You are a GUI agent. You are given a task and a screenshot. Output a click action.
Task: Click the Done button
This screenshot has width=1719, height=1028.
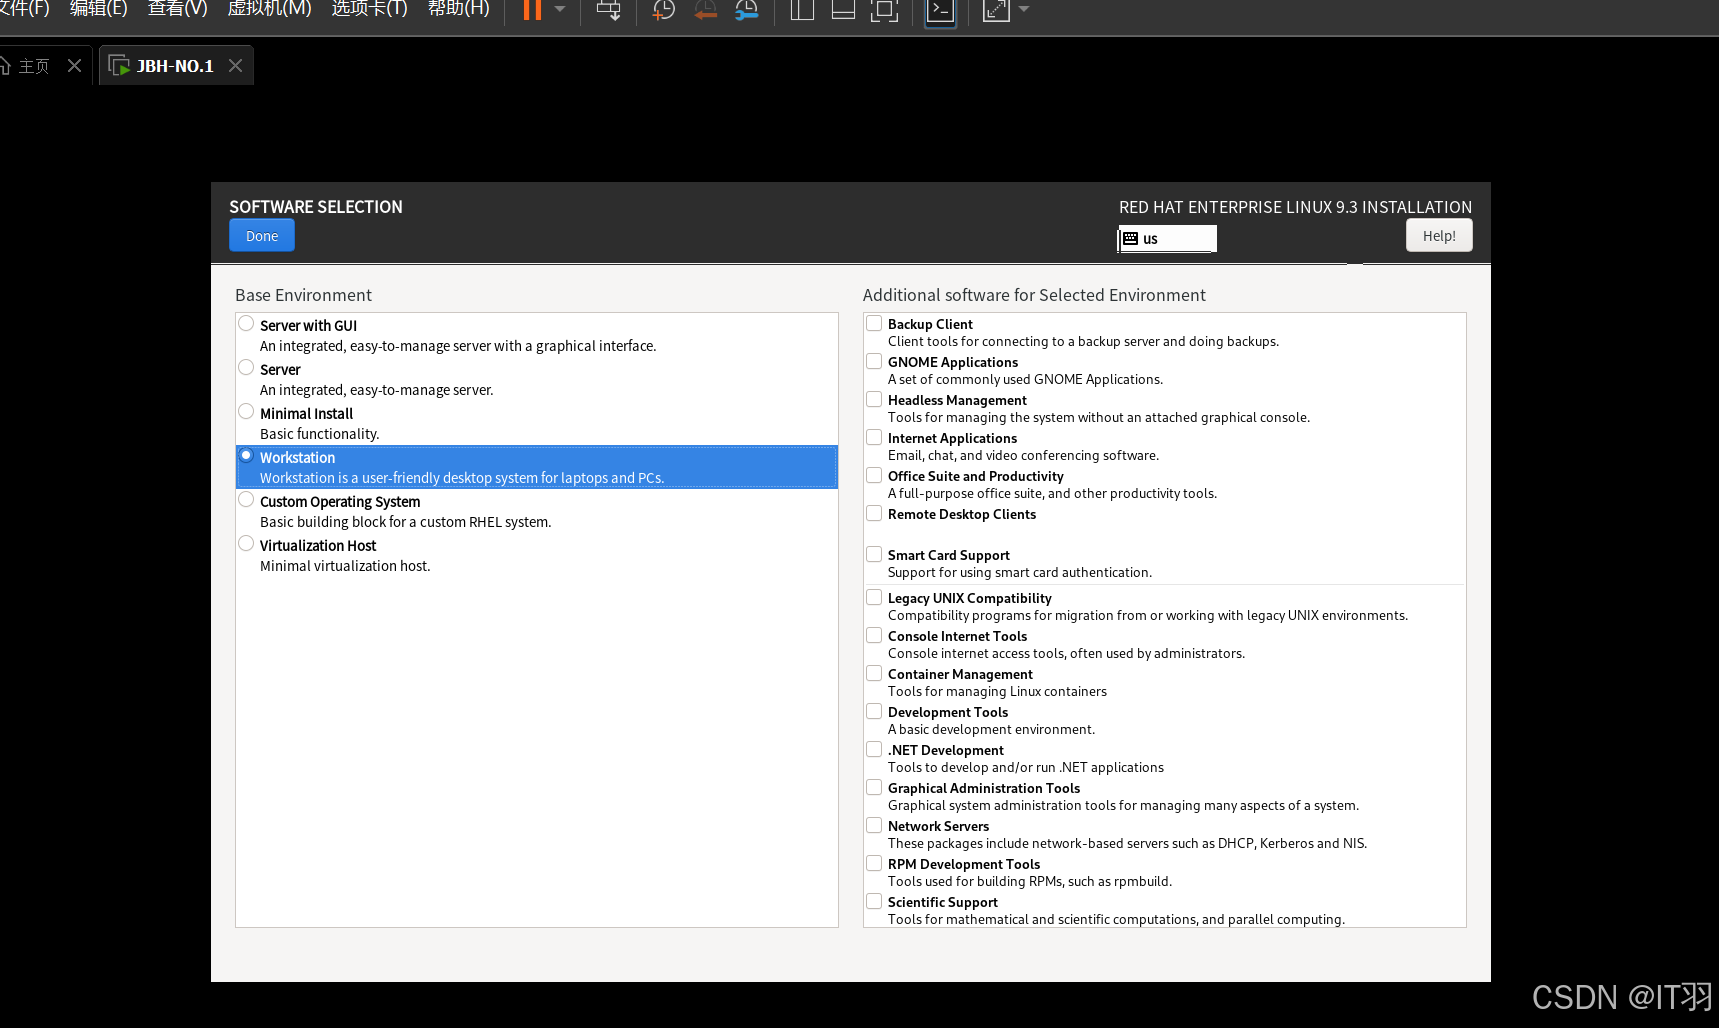tap(262, 236)
